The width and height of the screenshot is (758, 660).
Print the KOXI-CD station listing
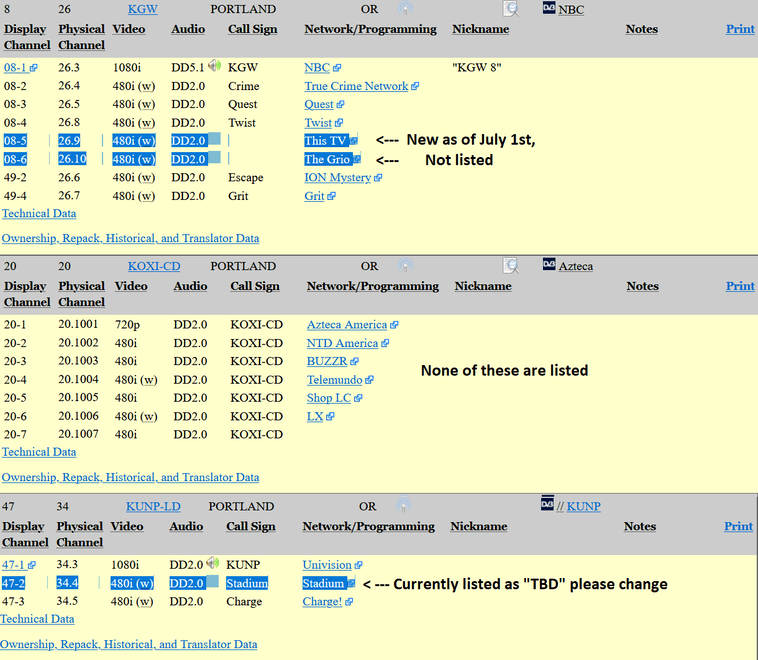[740, 286]
